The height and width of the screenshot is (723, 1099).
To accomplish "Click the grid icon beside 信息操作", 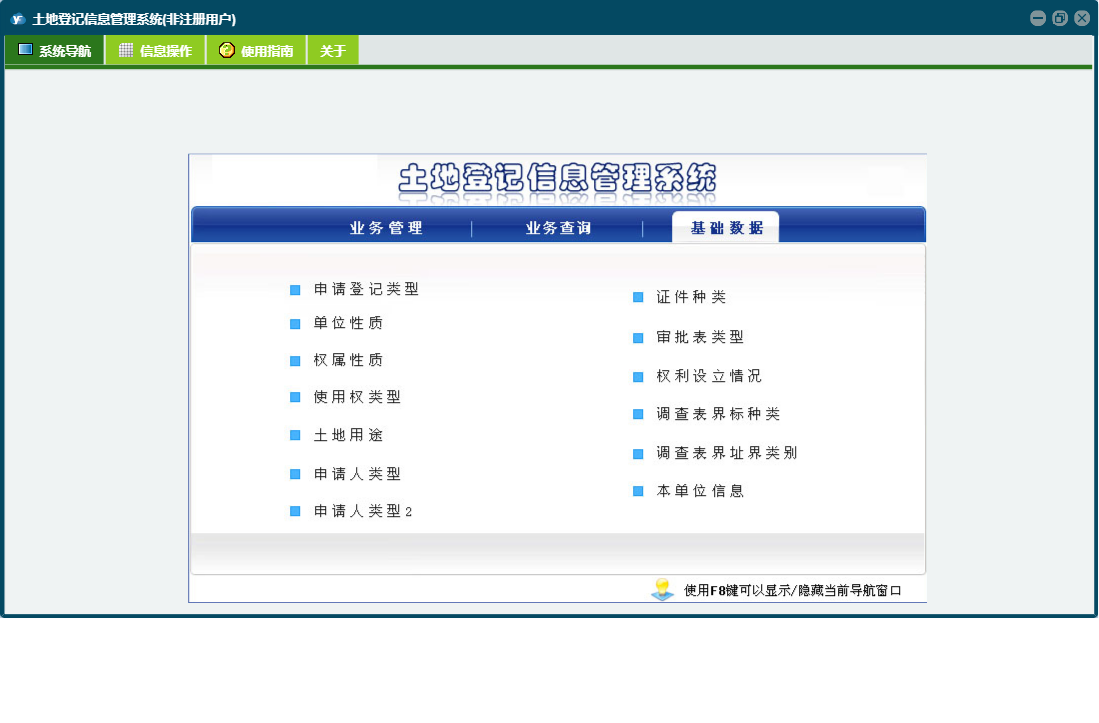I will click(125, 50).
